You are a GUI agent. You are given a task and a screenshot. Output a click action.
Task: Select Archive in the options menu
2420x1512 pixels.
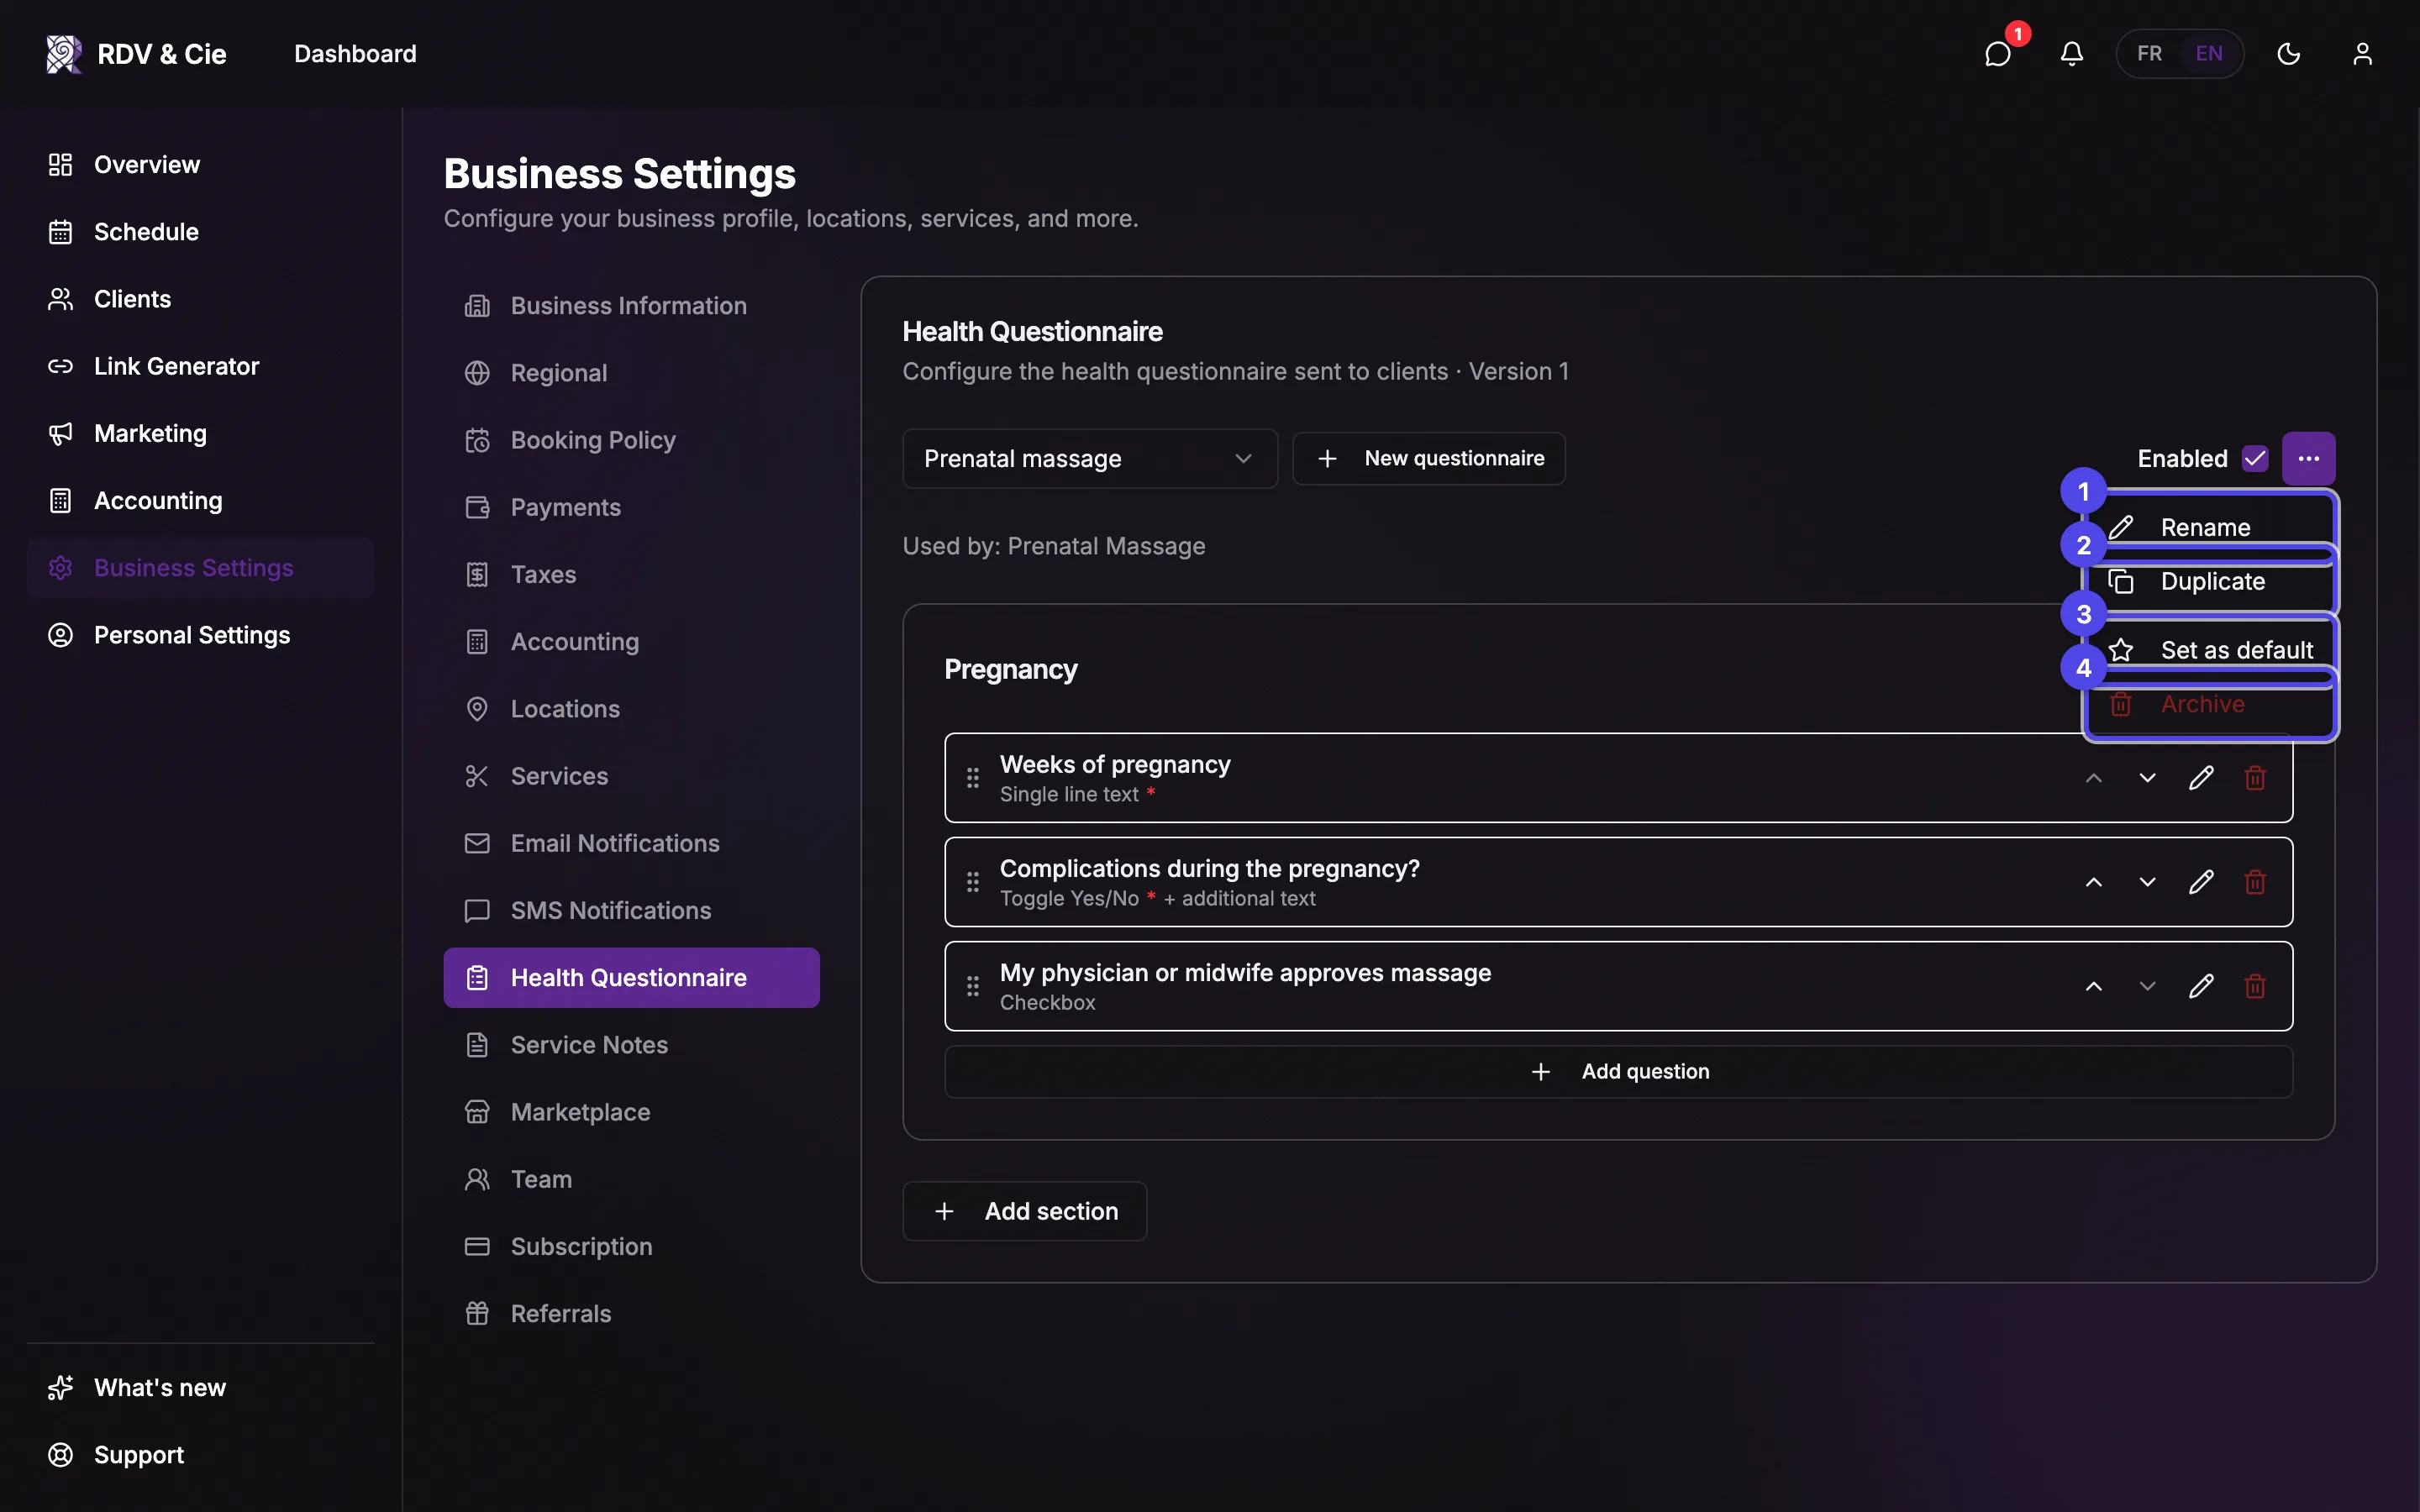pos(2211,704)
